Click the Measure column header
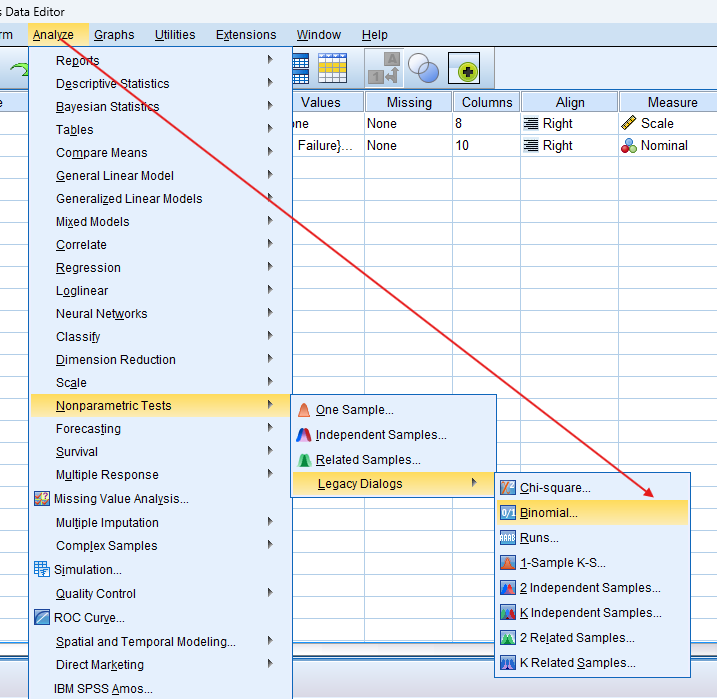The width and height of the screenshot is (717, 699). (x=671, y=102)
